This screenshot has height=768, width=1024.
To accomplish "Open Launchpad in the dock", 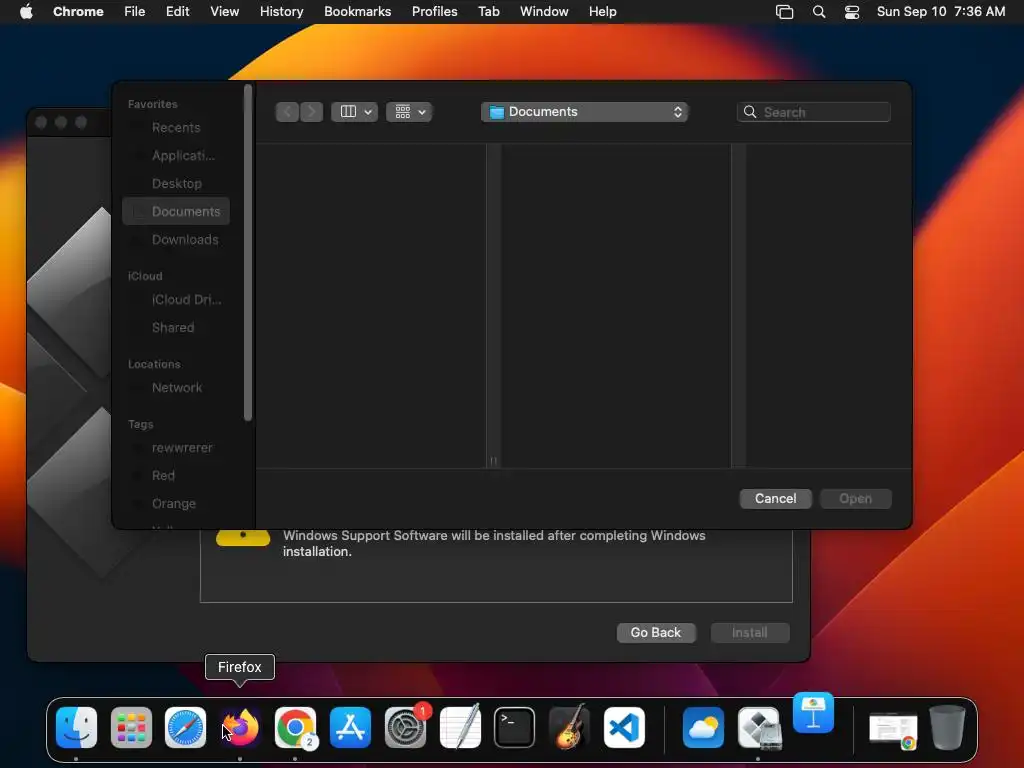I will pos(131,728).
